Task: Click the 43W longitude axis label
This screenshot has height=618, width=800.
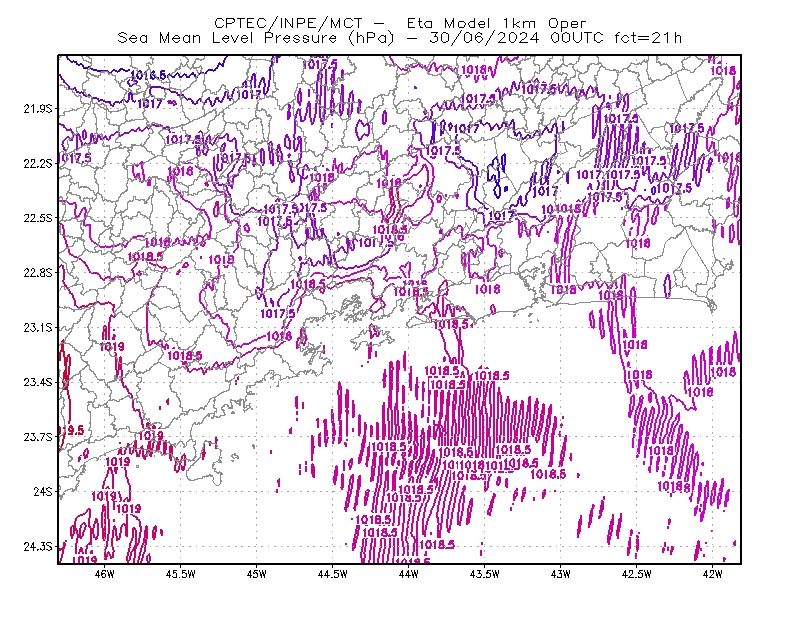Action: (561, 574)
